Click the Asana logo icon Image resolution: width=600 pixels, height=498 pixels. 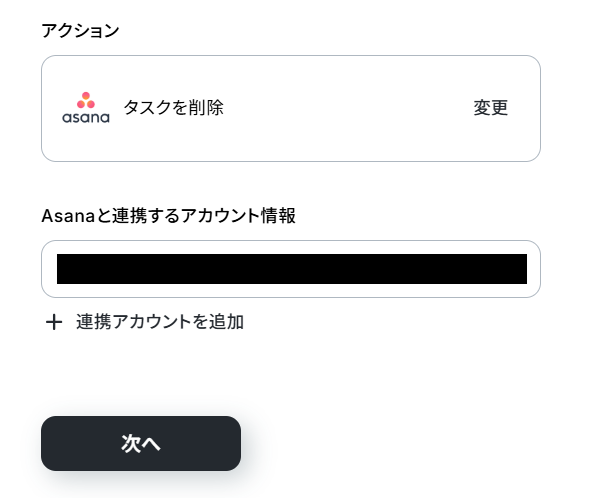pos(86,108)
